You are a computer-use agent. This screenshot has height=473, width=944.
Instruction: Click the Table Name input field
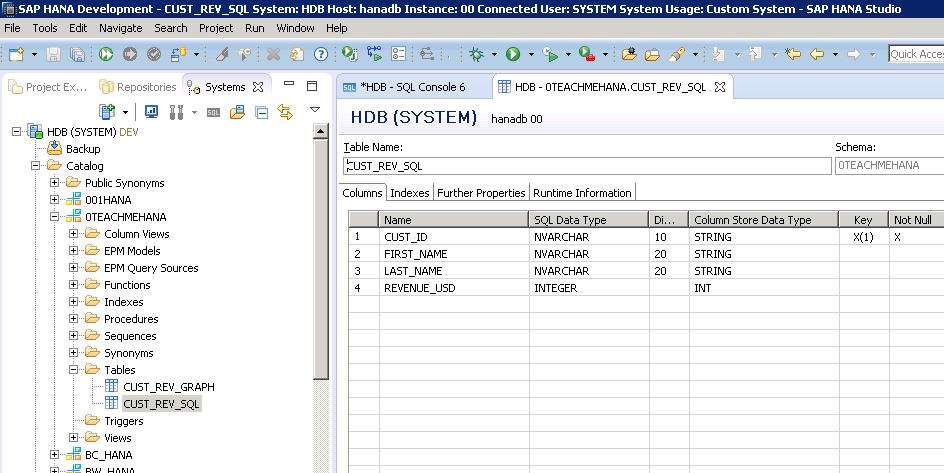[587, 166]
